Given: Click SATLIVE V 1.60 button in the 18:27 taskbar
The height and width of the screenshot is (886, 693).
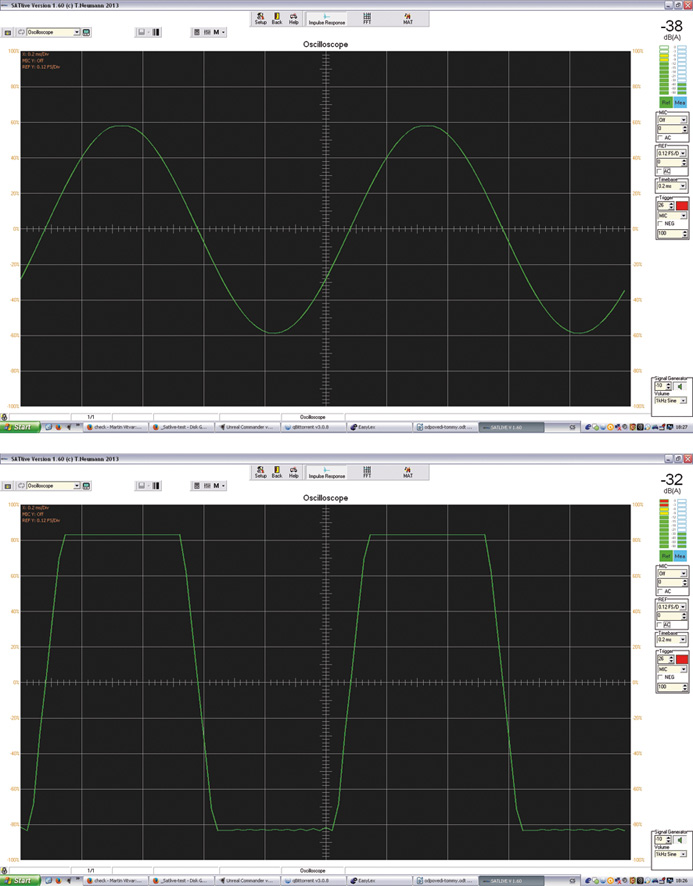Looking at the screenshot, I should 510,427.
